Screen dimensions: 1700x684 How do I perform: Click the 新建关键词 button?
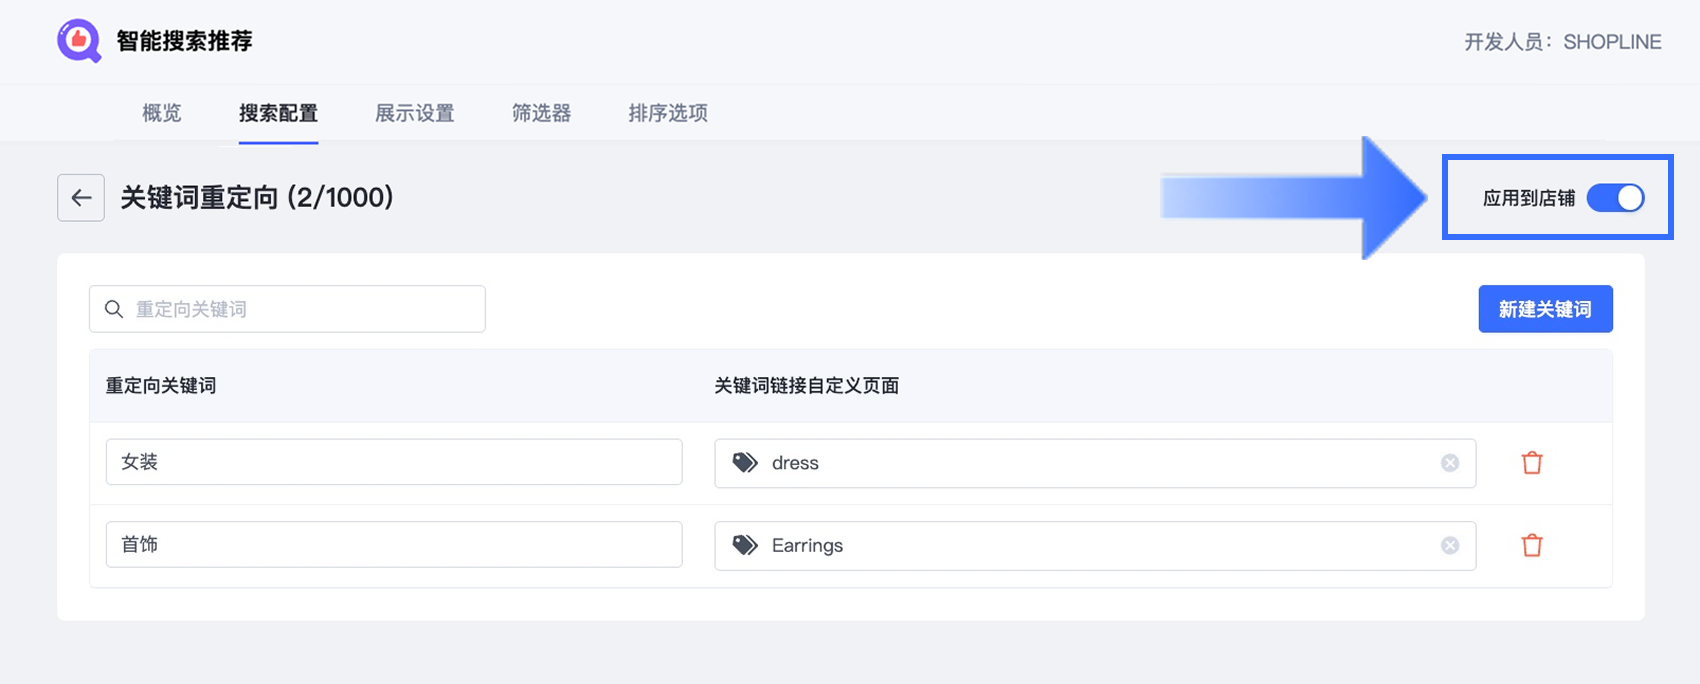1545,309
